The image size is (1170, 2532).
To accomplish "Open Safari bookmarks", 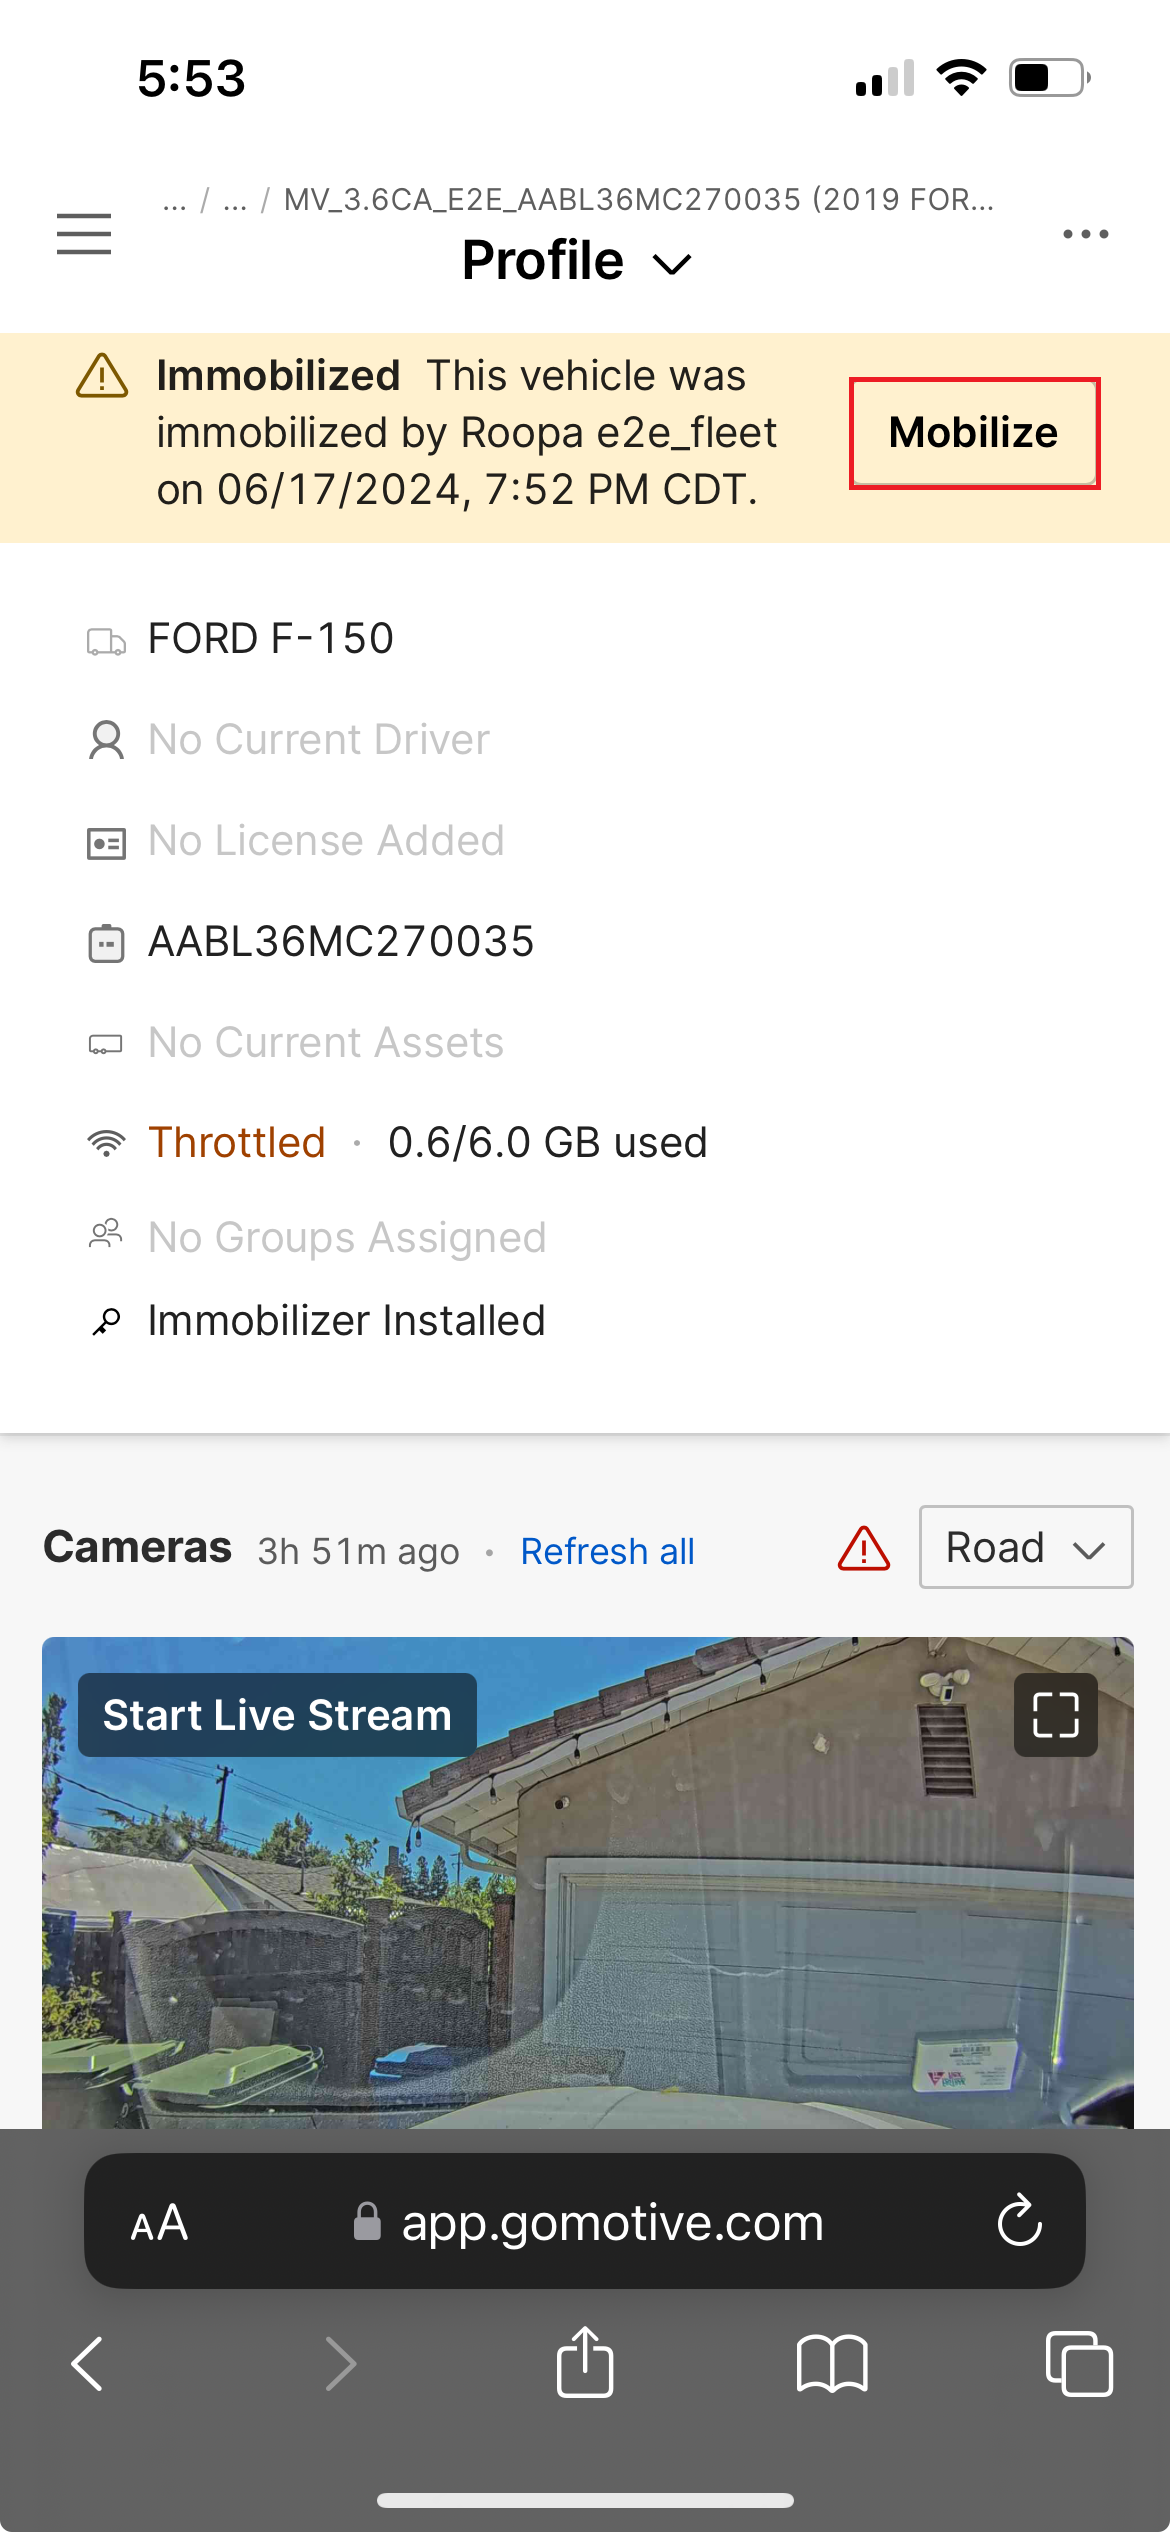I will (x=832, y=2364).
